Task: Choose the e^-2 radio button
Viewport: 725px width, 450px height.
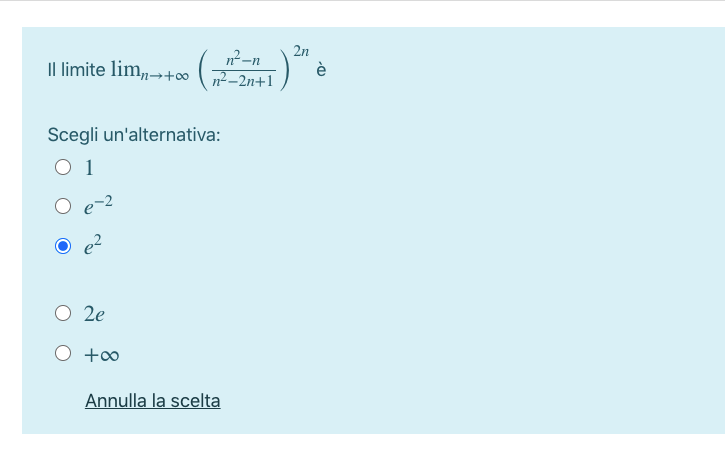Action: 64,207
